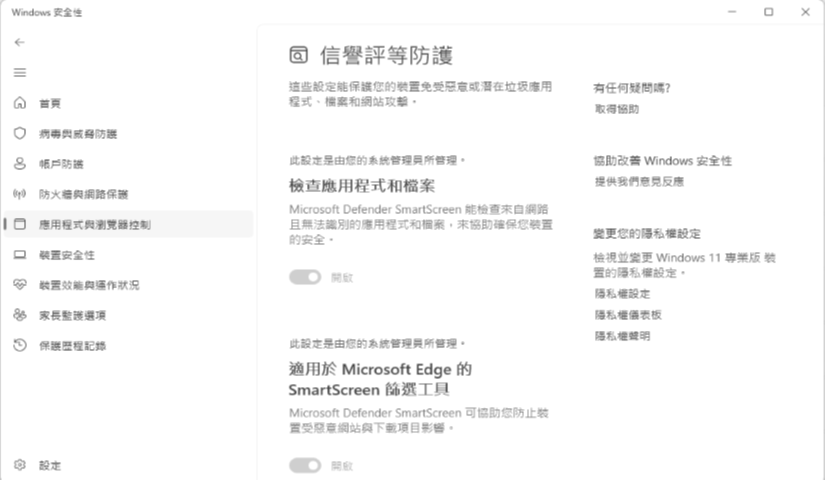Click the 隱私權聲明 link
825x480 pixels.
(x=622, y=336)
